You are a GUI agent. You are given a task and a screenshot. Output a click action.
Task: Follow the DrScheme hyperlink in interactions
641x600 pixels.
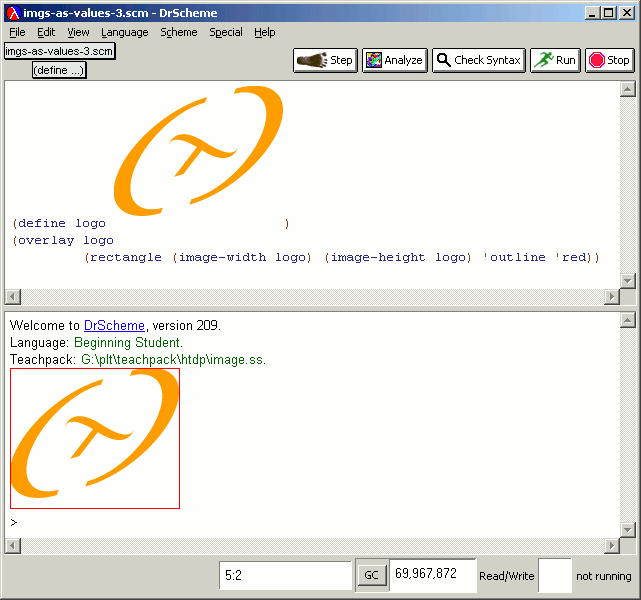point(114,325)
